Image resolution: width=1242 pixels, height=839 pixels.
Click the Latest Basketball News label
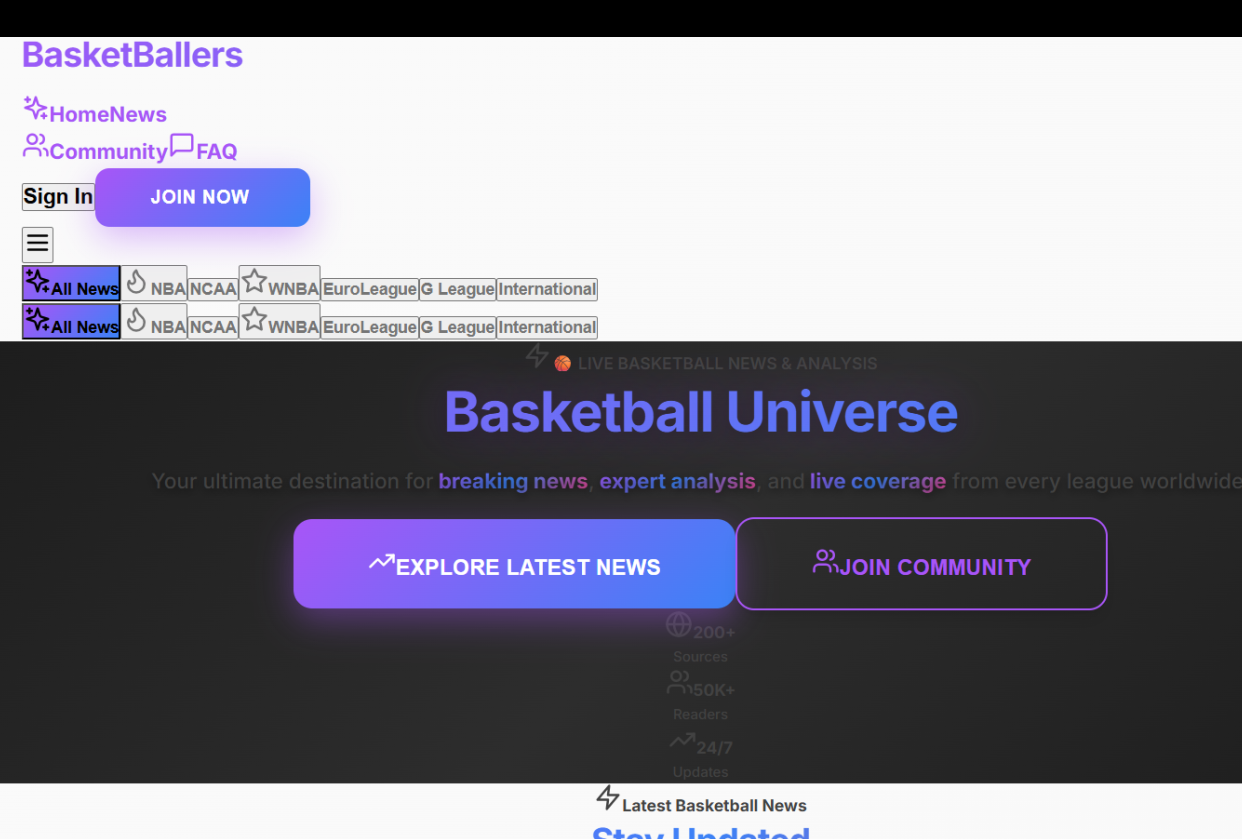(714, 806)
